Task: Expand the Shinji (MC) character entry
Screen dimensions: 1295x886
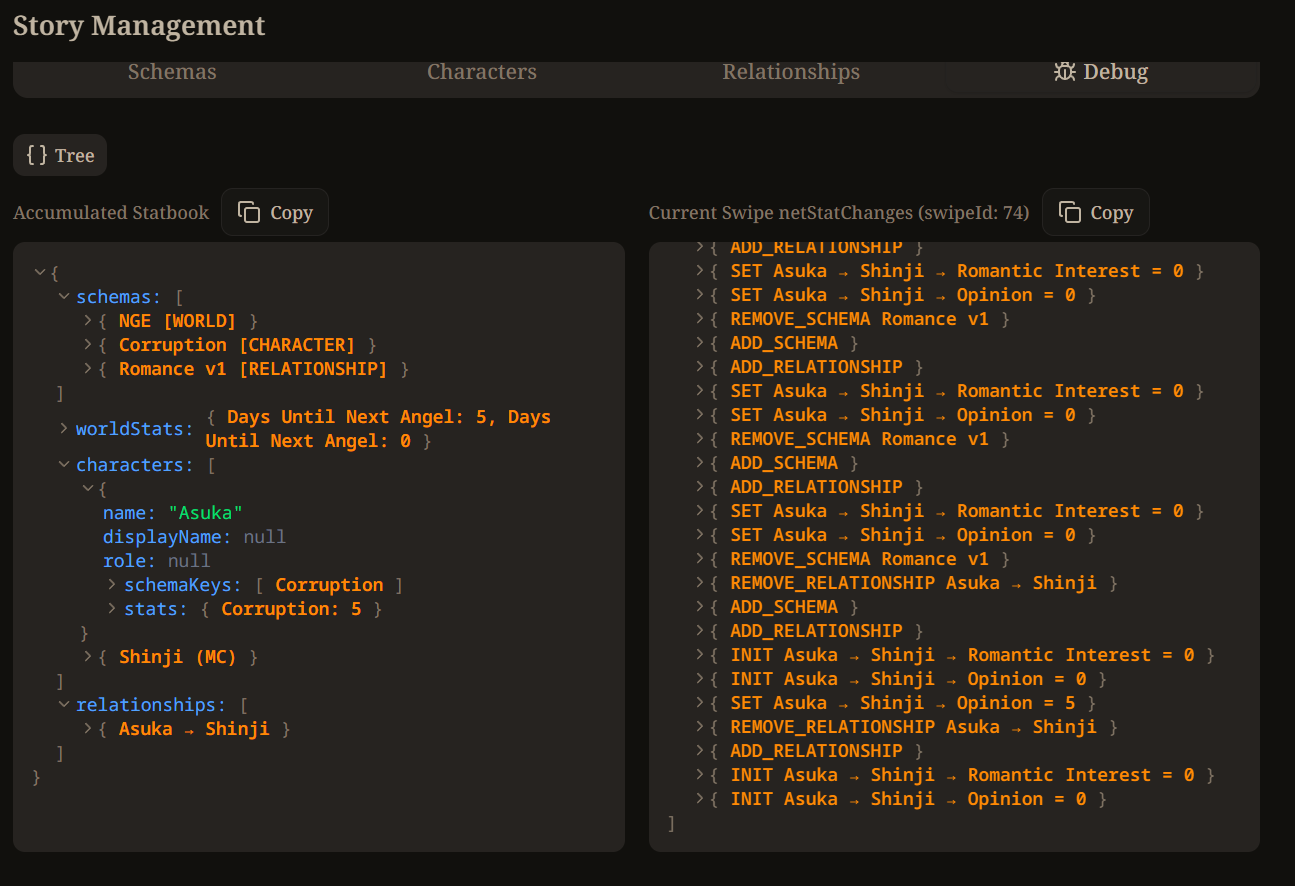Action: coord(90,657)
